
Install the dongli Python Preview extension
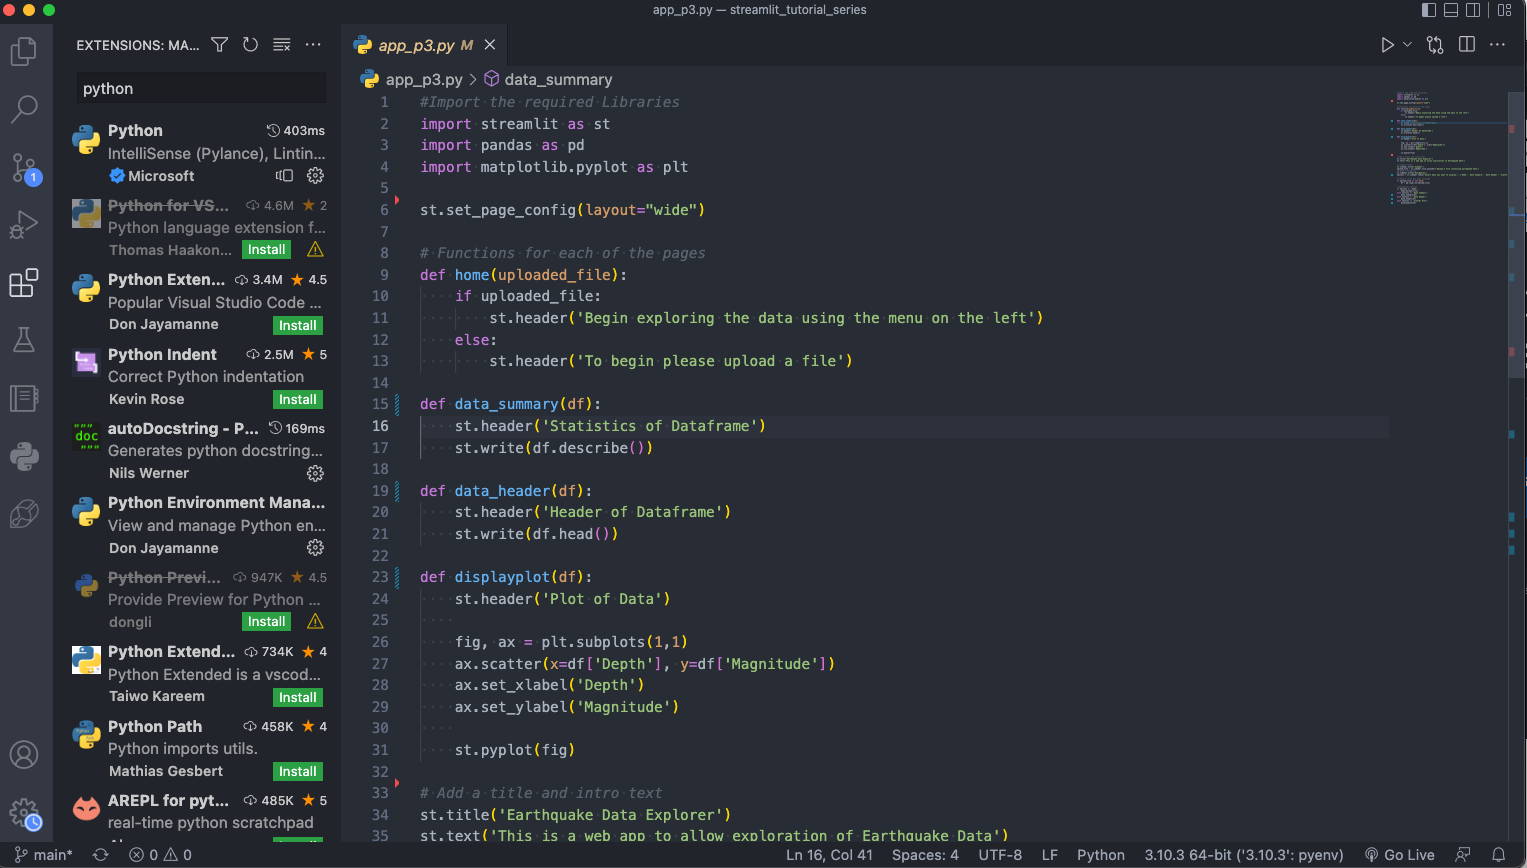pos(267,622)
